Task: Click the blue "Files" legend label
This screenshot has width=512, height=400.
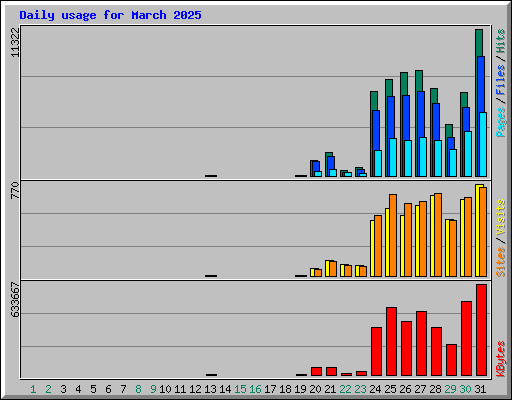Action: point(501,80)
